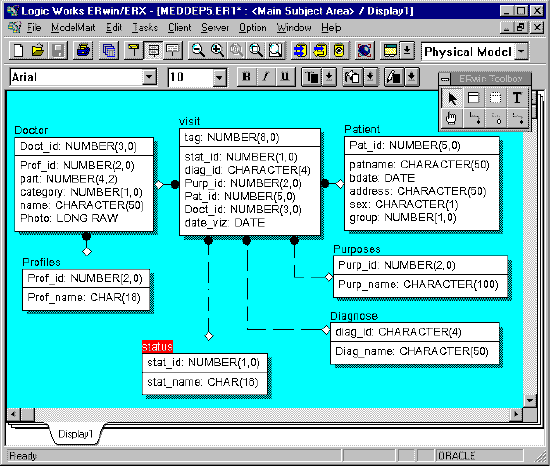Image resolution: width=550 pixels, height=467 pixels.
Task: Open the Server menu
Action: pos(215,28)
